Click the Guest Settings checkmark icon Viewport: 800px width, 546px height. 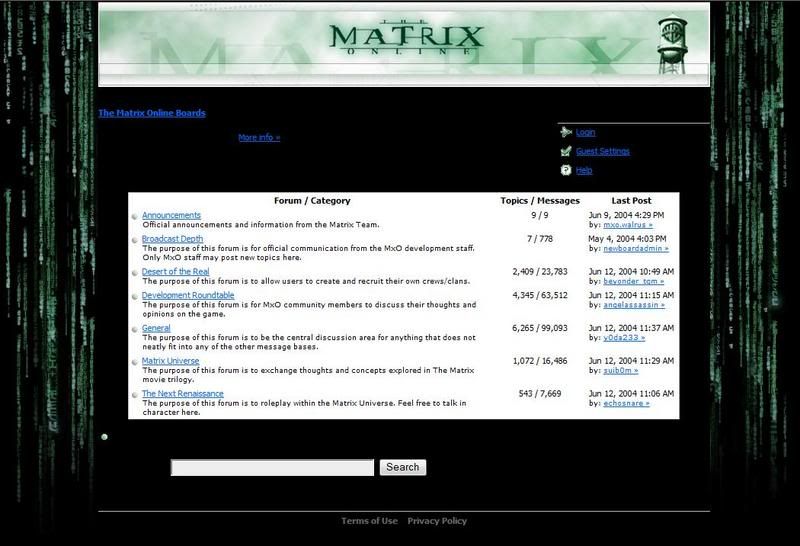click(x=566, y=151)
